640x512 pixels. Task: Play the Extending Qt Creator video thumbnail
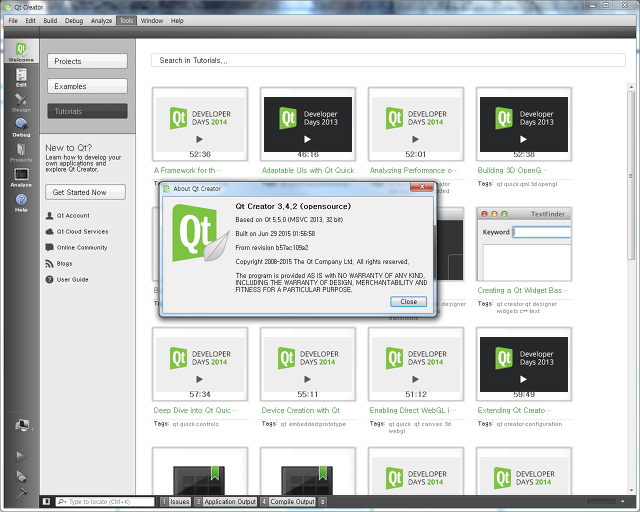point(524,365)
